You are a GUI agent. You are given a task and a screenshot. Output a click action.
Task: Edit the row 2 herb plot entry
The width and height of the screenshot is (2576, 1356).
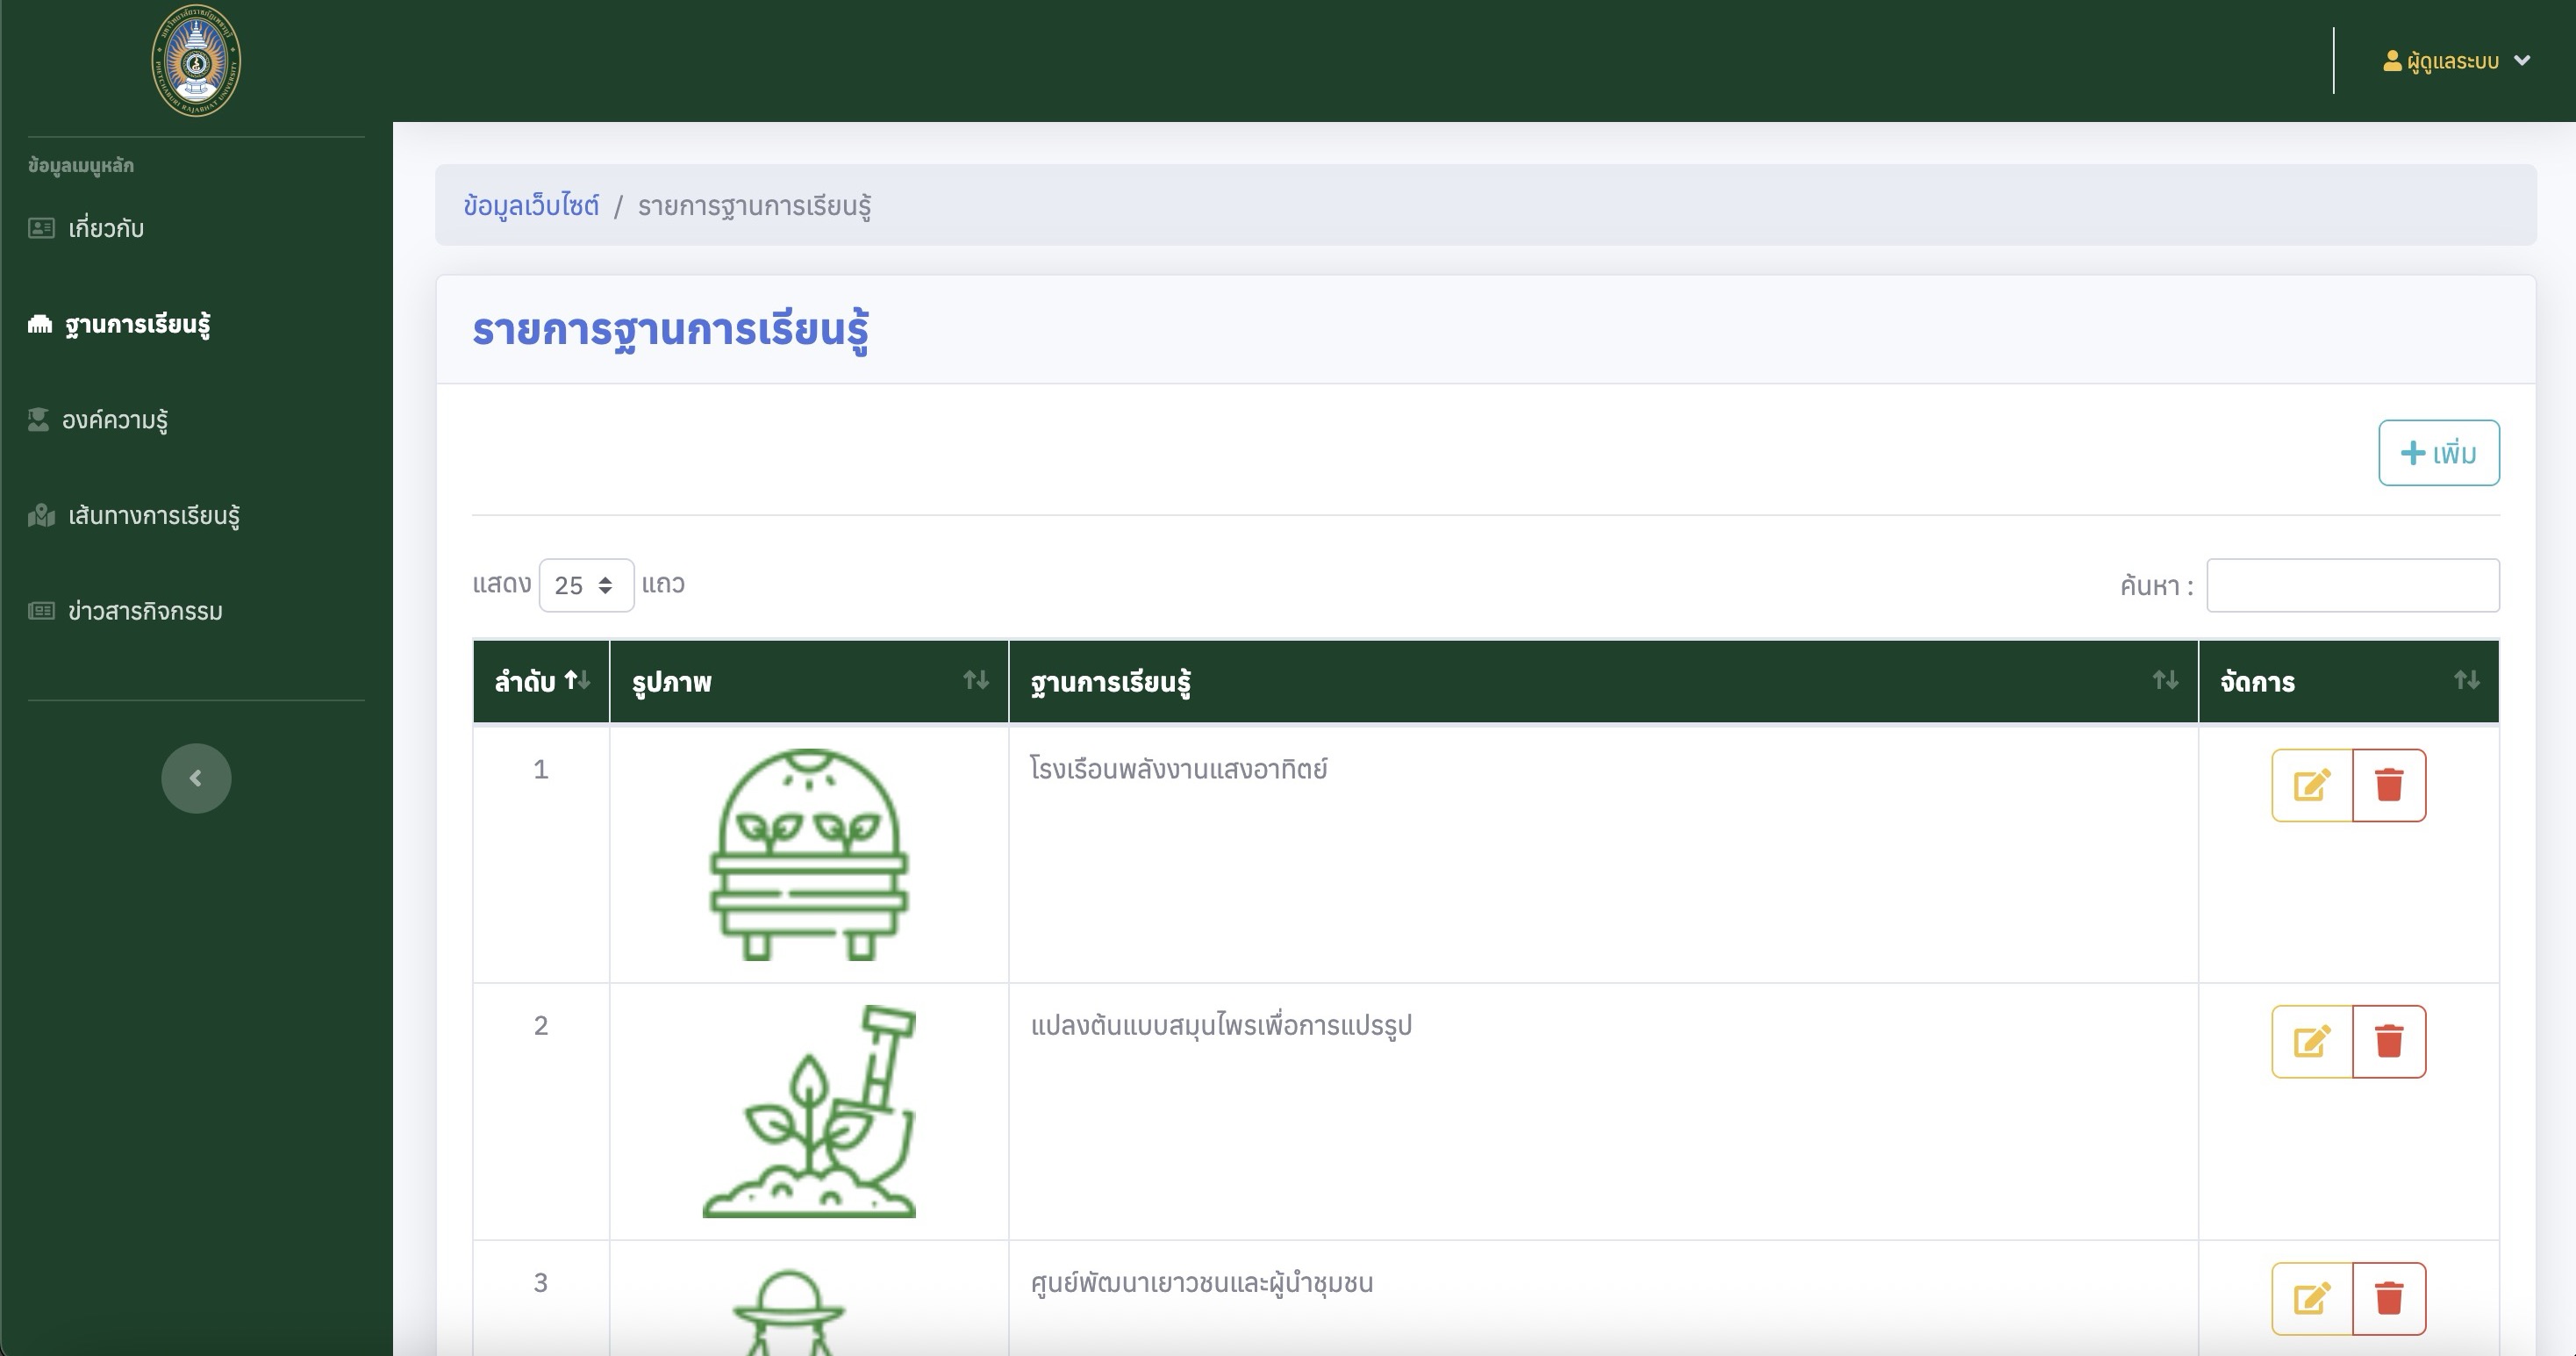click(2311, 1041)
